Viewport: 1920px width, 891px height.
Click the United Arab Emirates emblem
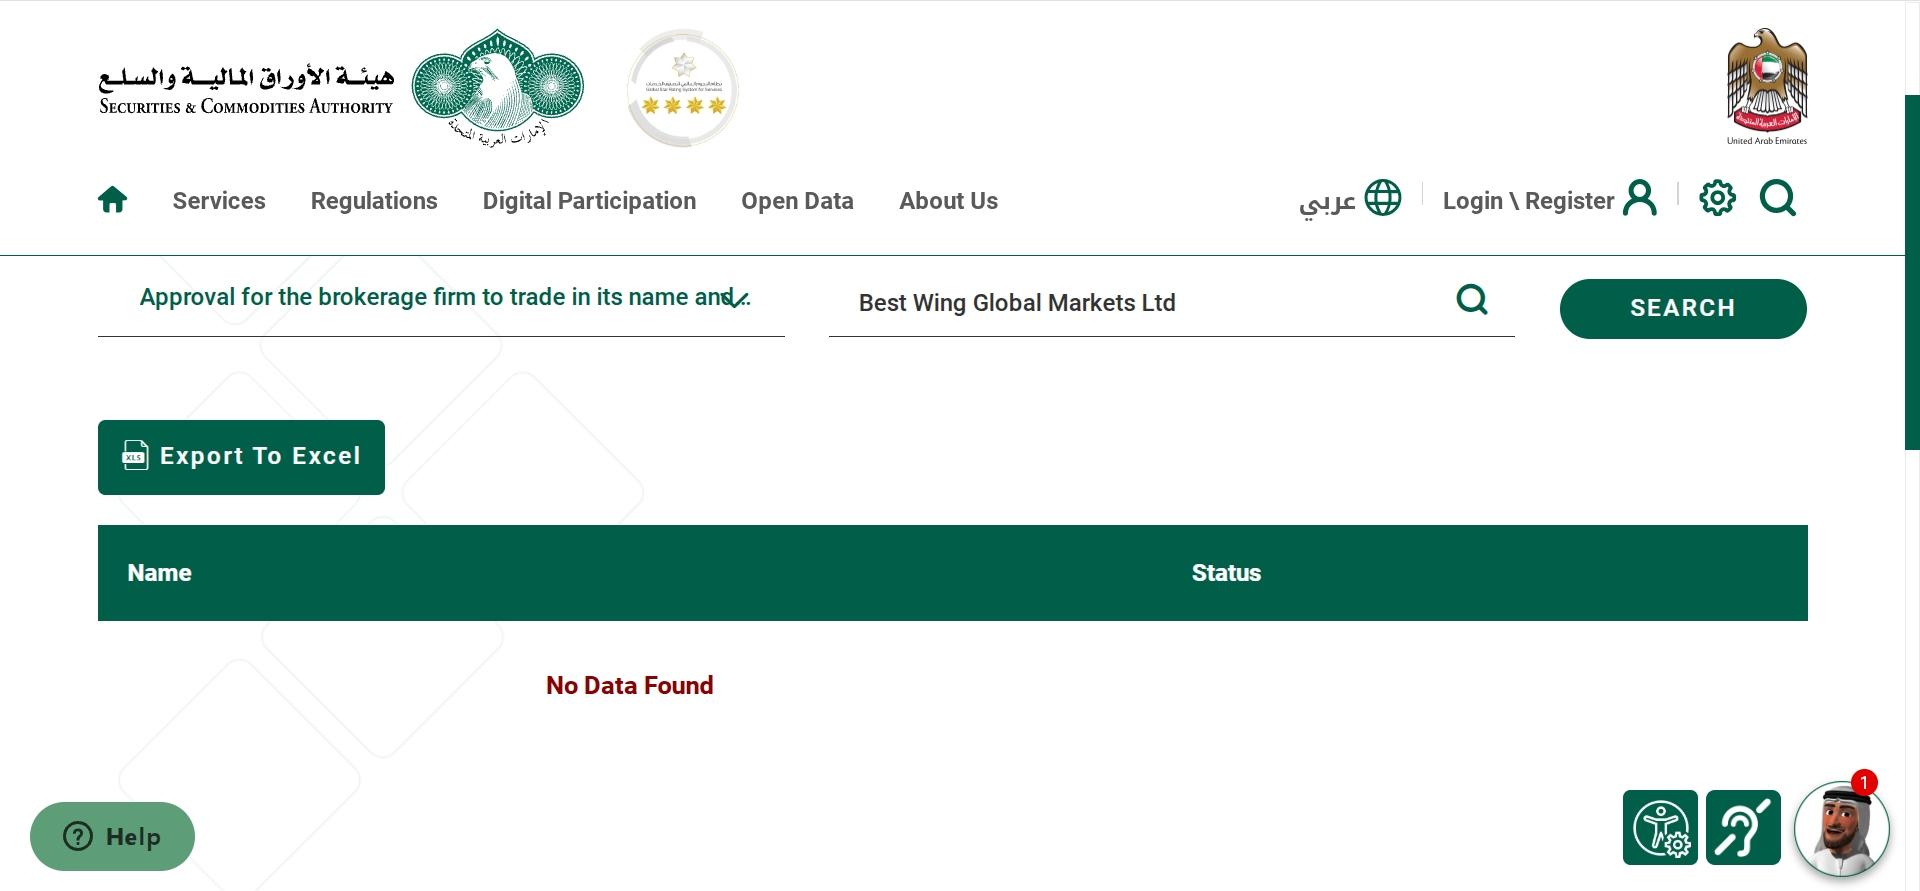(x=1767, y=87)
